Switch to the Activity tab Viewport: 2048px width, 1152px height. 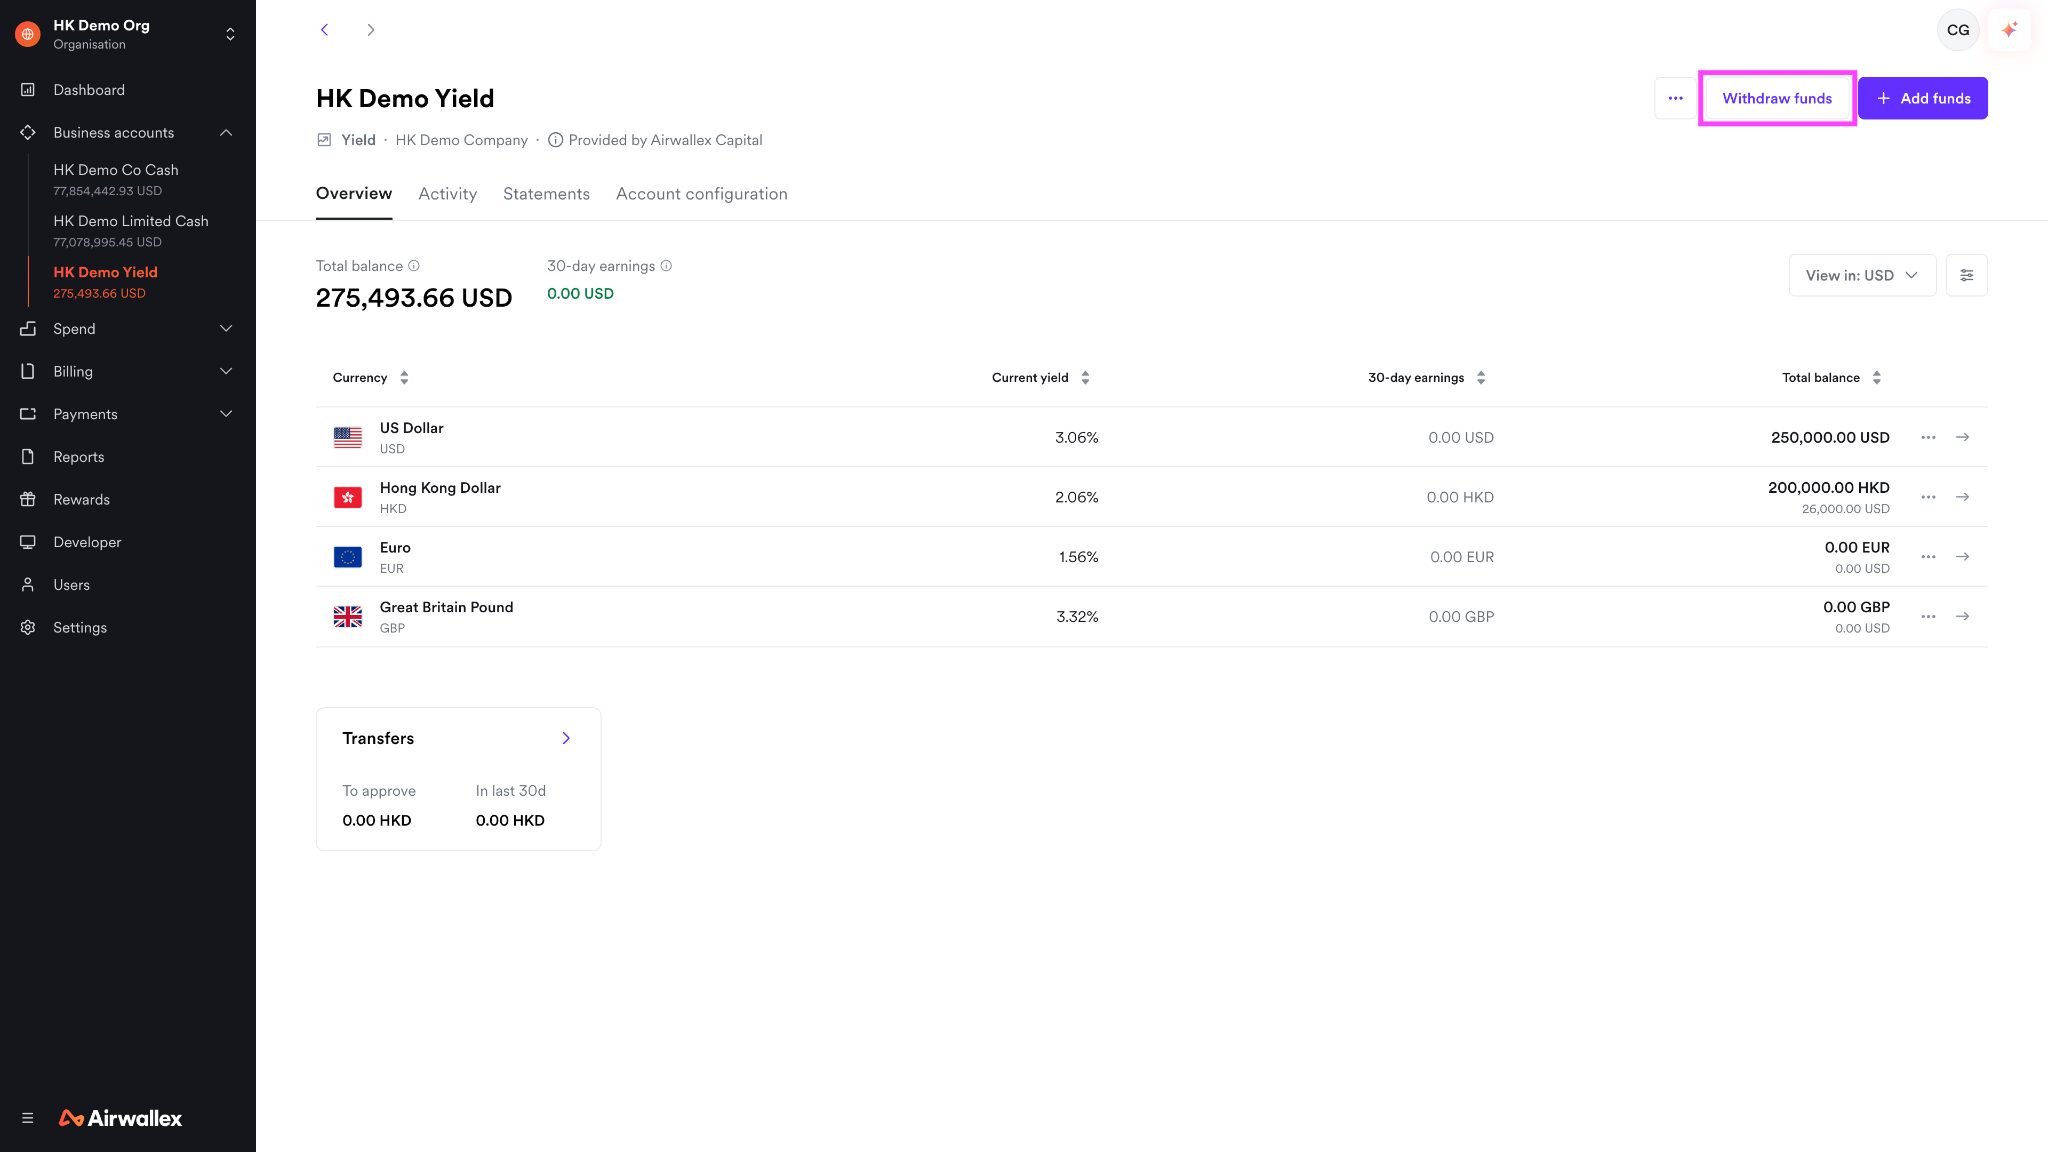(x=447, y=194)
